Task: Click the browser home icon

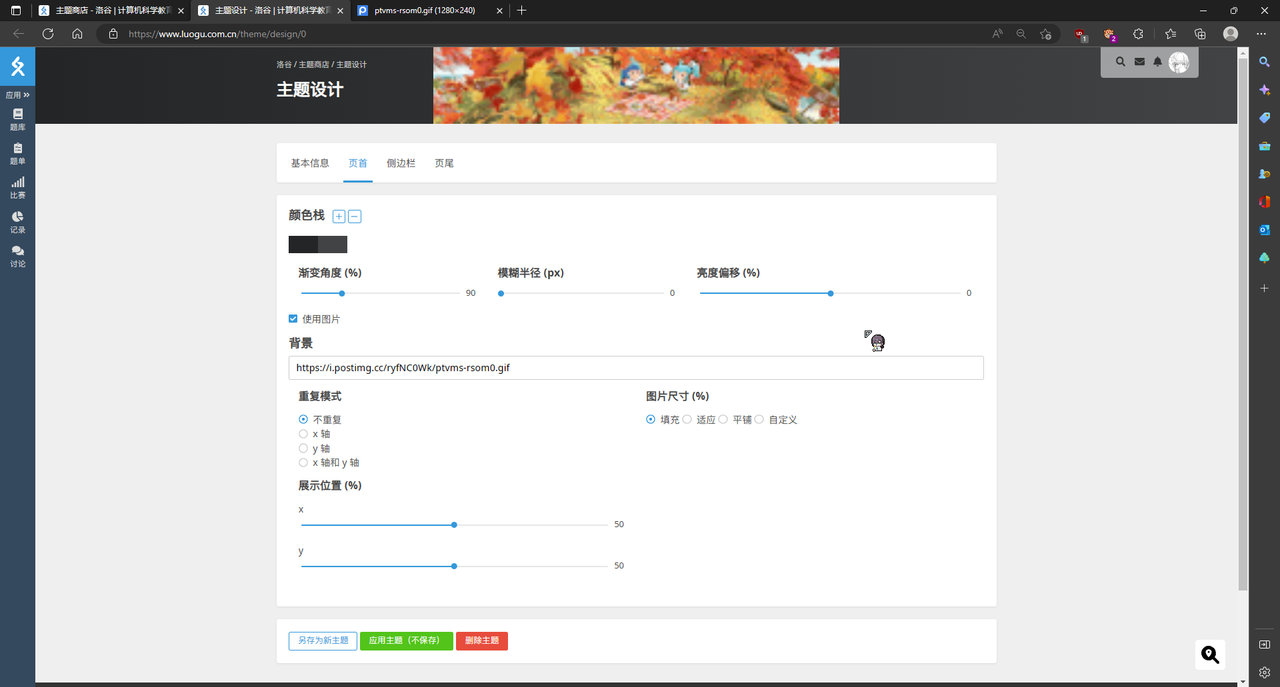Action: pos(77,33)
